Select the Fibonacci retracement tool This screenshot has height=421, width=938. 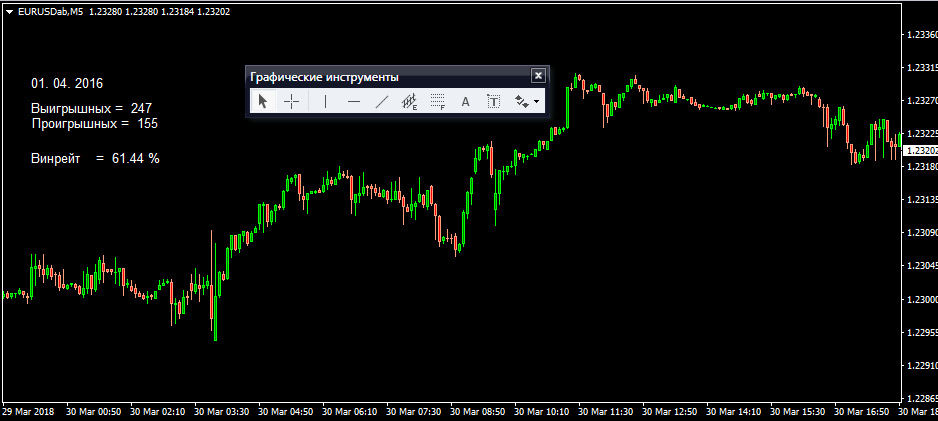438,102
